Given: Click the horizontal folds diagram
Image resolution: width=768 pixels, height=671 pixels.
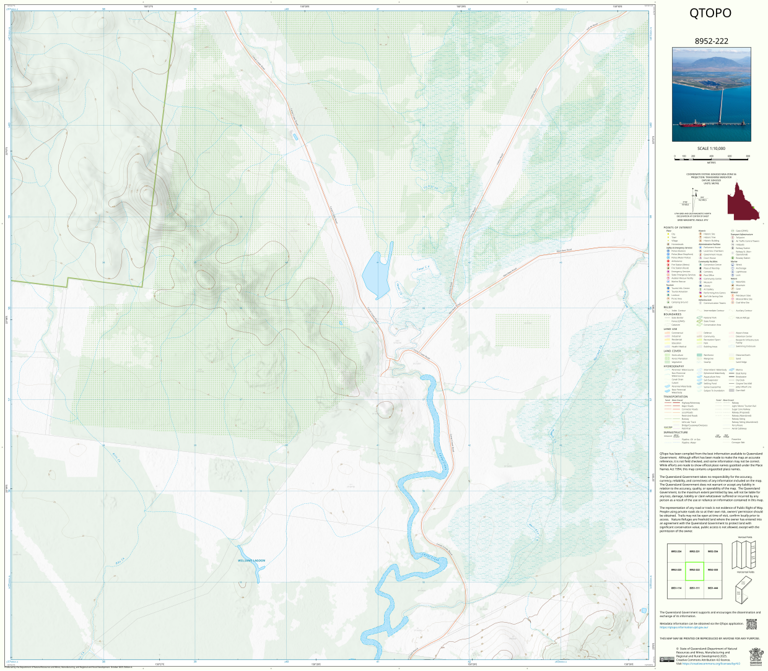Looking at the screenshot, I should pos(744,589).
